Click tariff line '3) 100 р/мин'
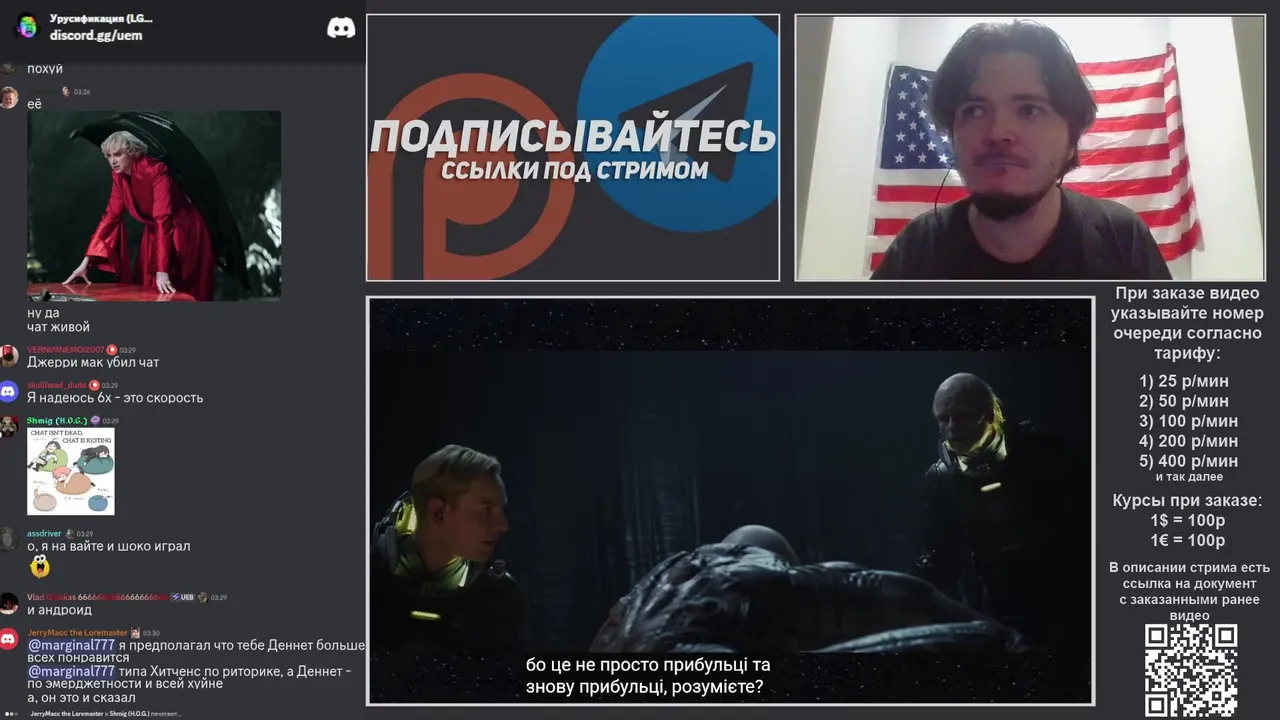1280x720 pixels. 1188,421
